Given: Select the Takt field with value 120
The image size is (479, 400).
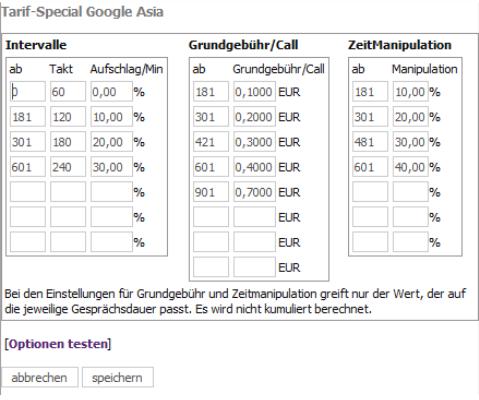Looking at the screenshot, I should (x=68, y=117).
